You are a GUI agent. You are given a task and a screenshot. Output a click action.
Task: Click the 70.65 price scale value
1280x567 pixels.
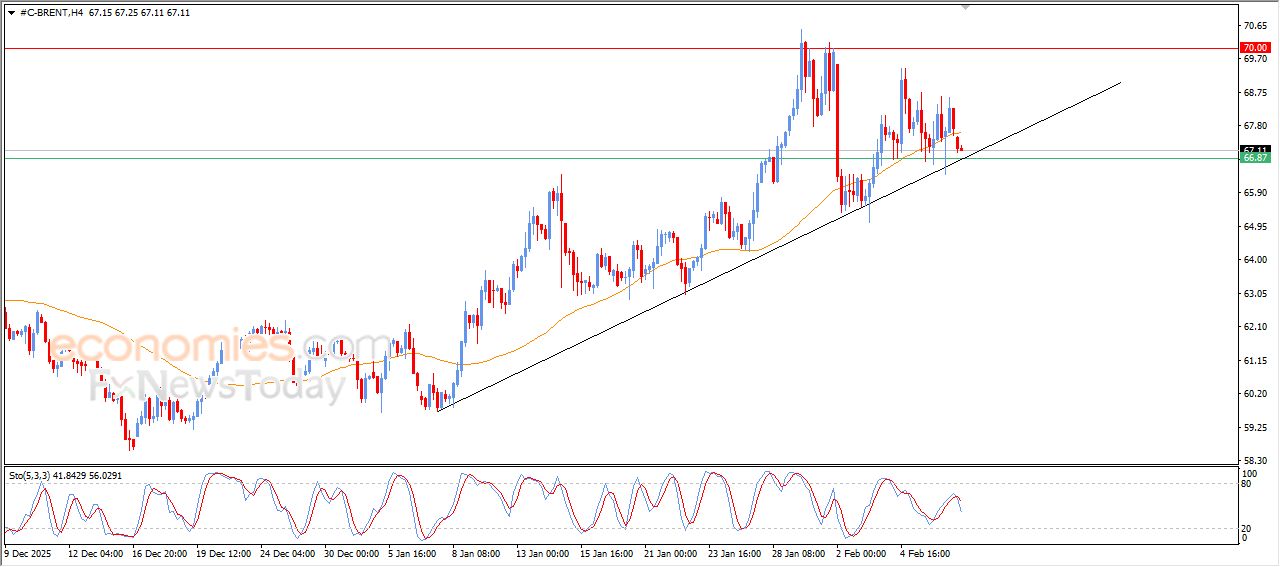click(x=1253, y=25)
